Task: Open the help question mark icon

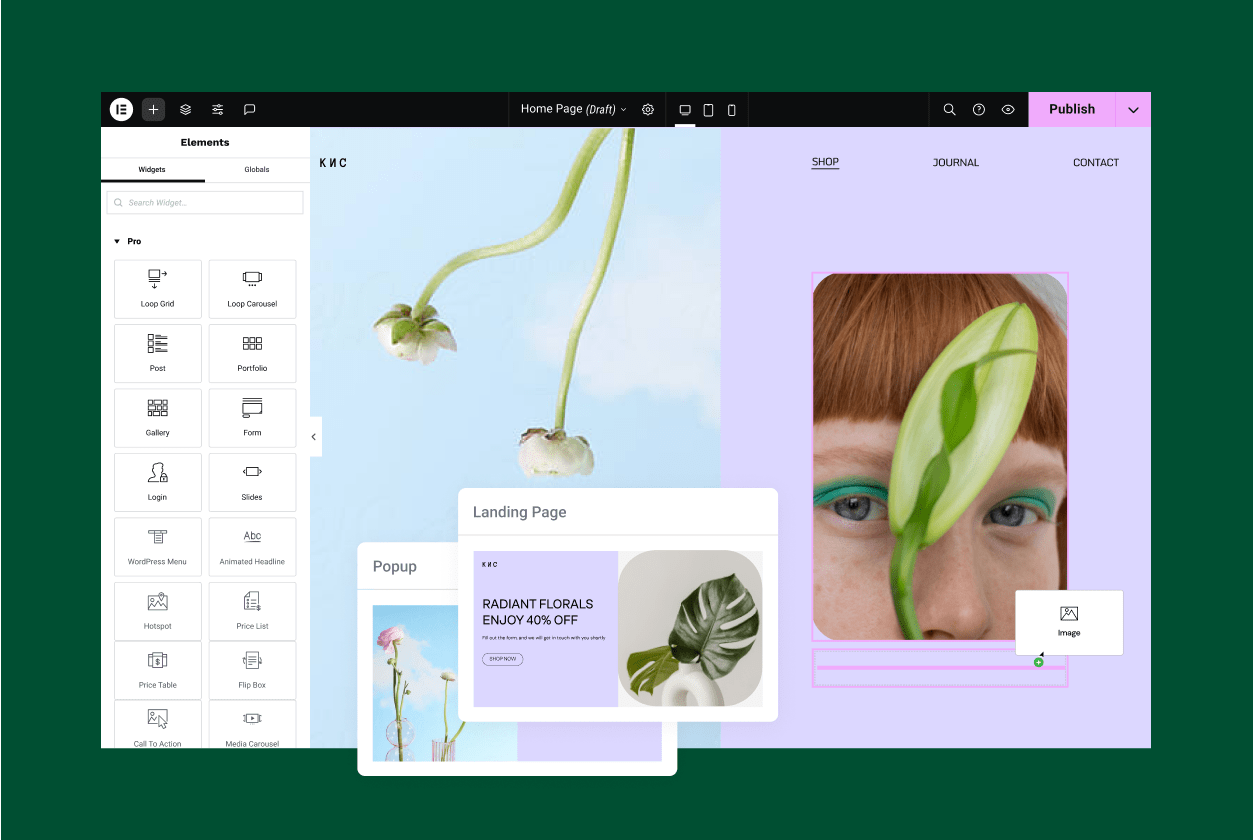Action: pyautogui.click(x=979, y=109)
